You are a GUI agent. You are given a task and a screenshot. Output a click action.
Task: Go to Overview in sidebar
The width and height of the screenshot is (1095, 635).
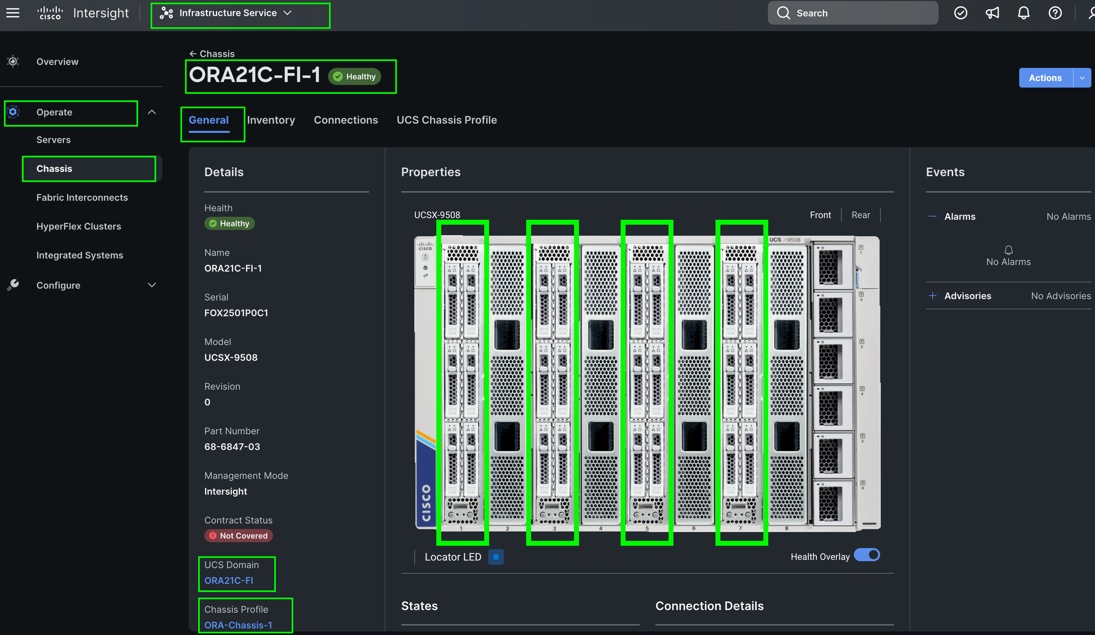[57, 61]
